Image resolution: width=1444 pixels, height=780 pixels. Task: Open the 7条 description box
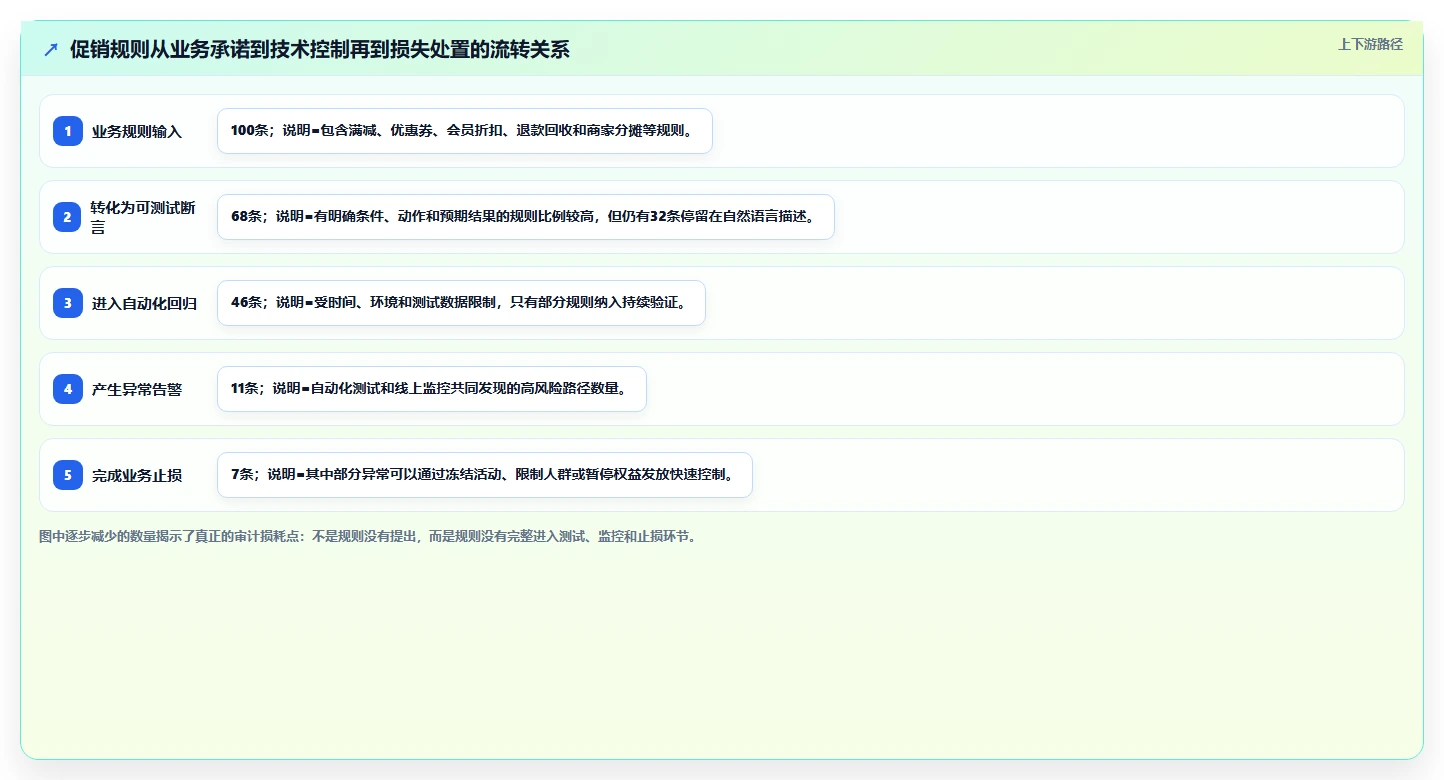point(485,475)
